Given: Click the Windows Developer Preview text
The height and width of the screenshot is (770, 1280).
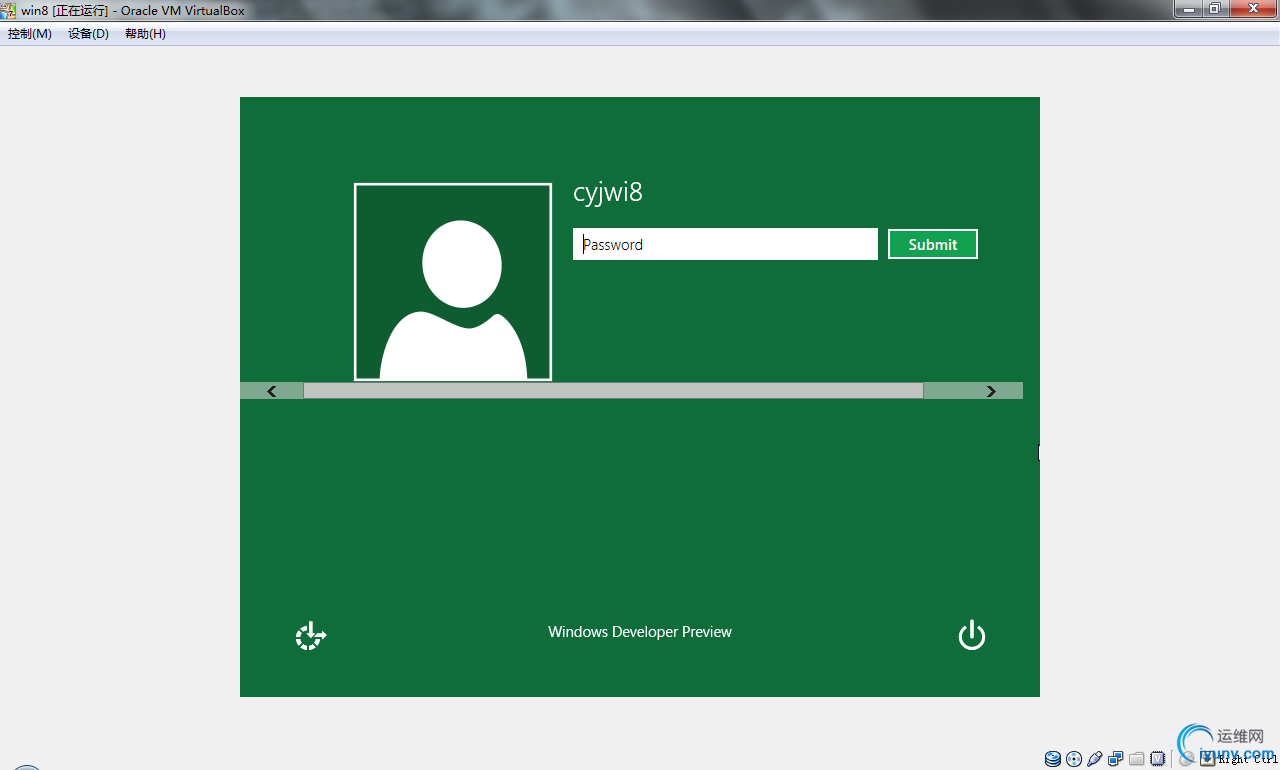Looking at the screenshot, I should (x=640, y=632).
